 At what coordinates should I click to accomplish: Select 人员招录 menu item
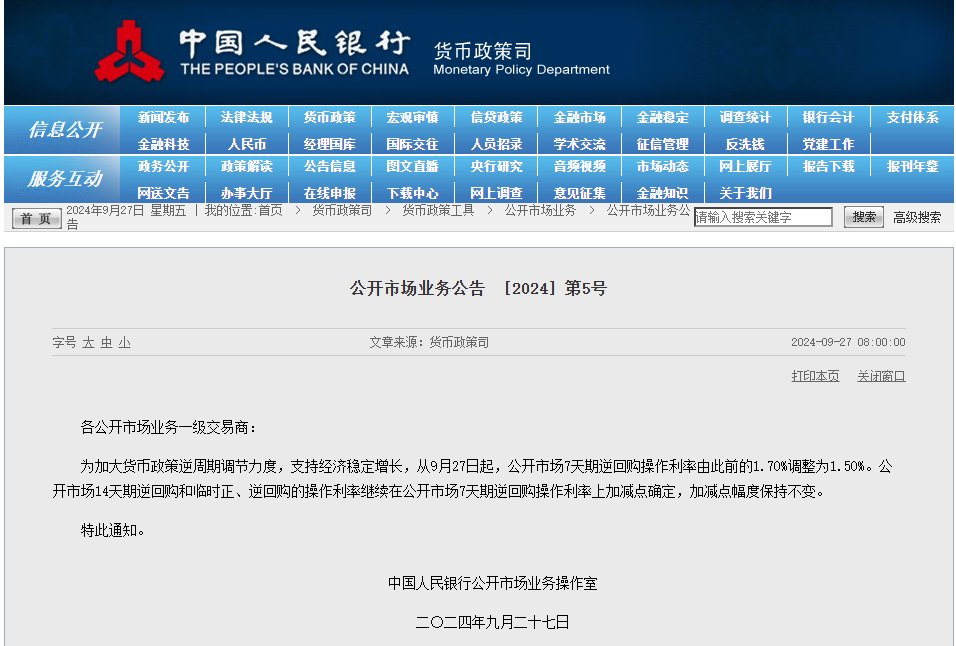(x=496, y=144)
